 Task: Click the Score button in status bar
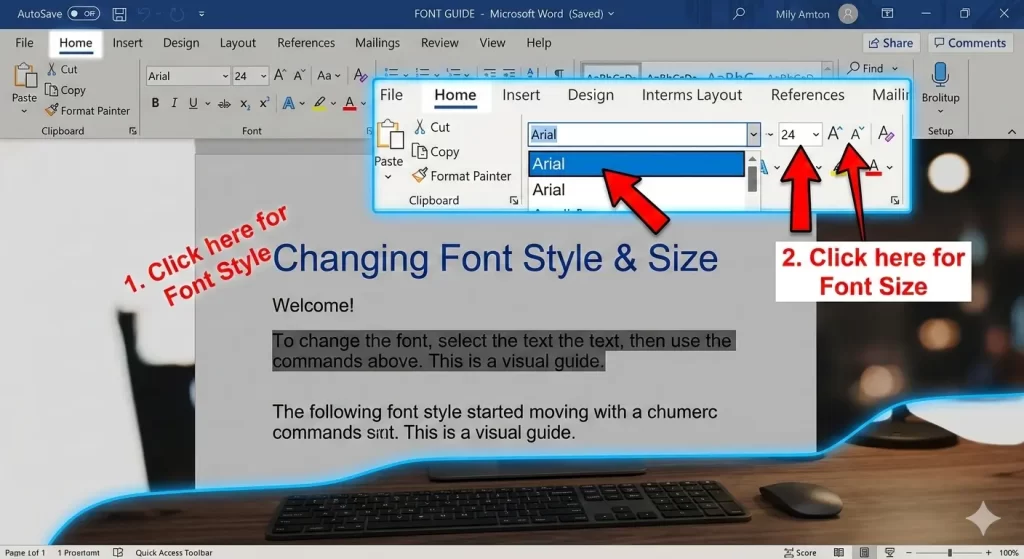point(800,552)
